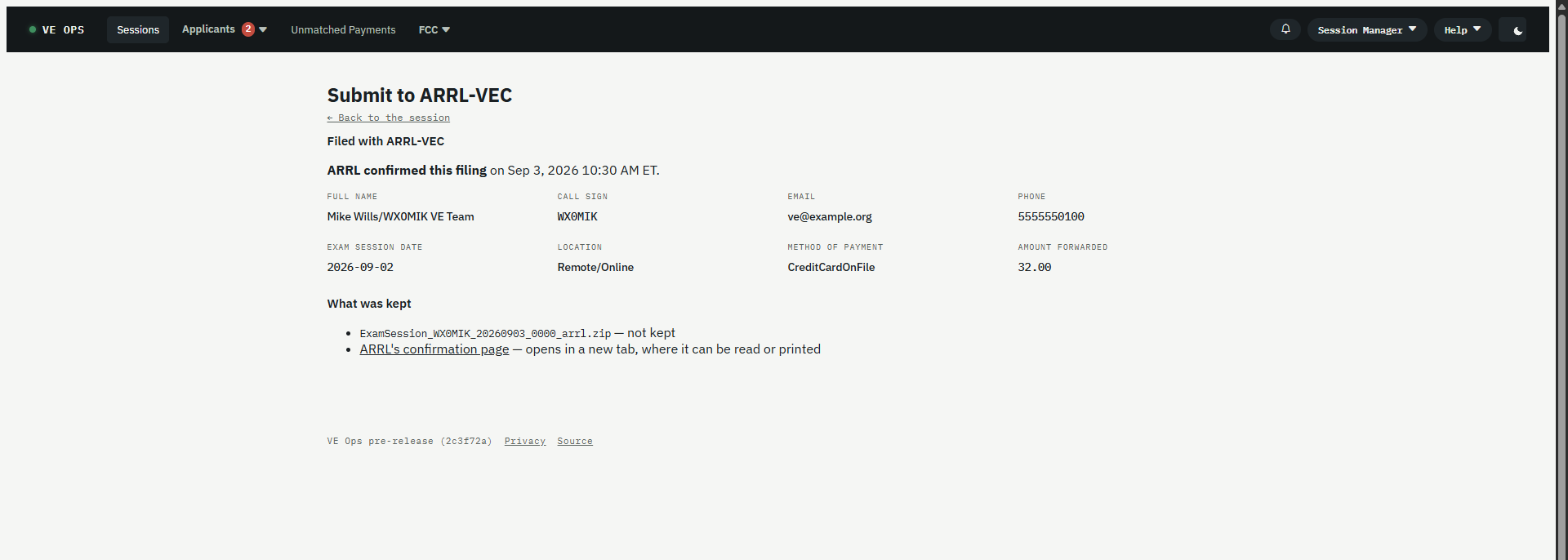Select amount forwarded 32.00
Image resolution: width=1568 pixels, height=560 pixels.
pyautogui.click(x=1034, y=267)
